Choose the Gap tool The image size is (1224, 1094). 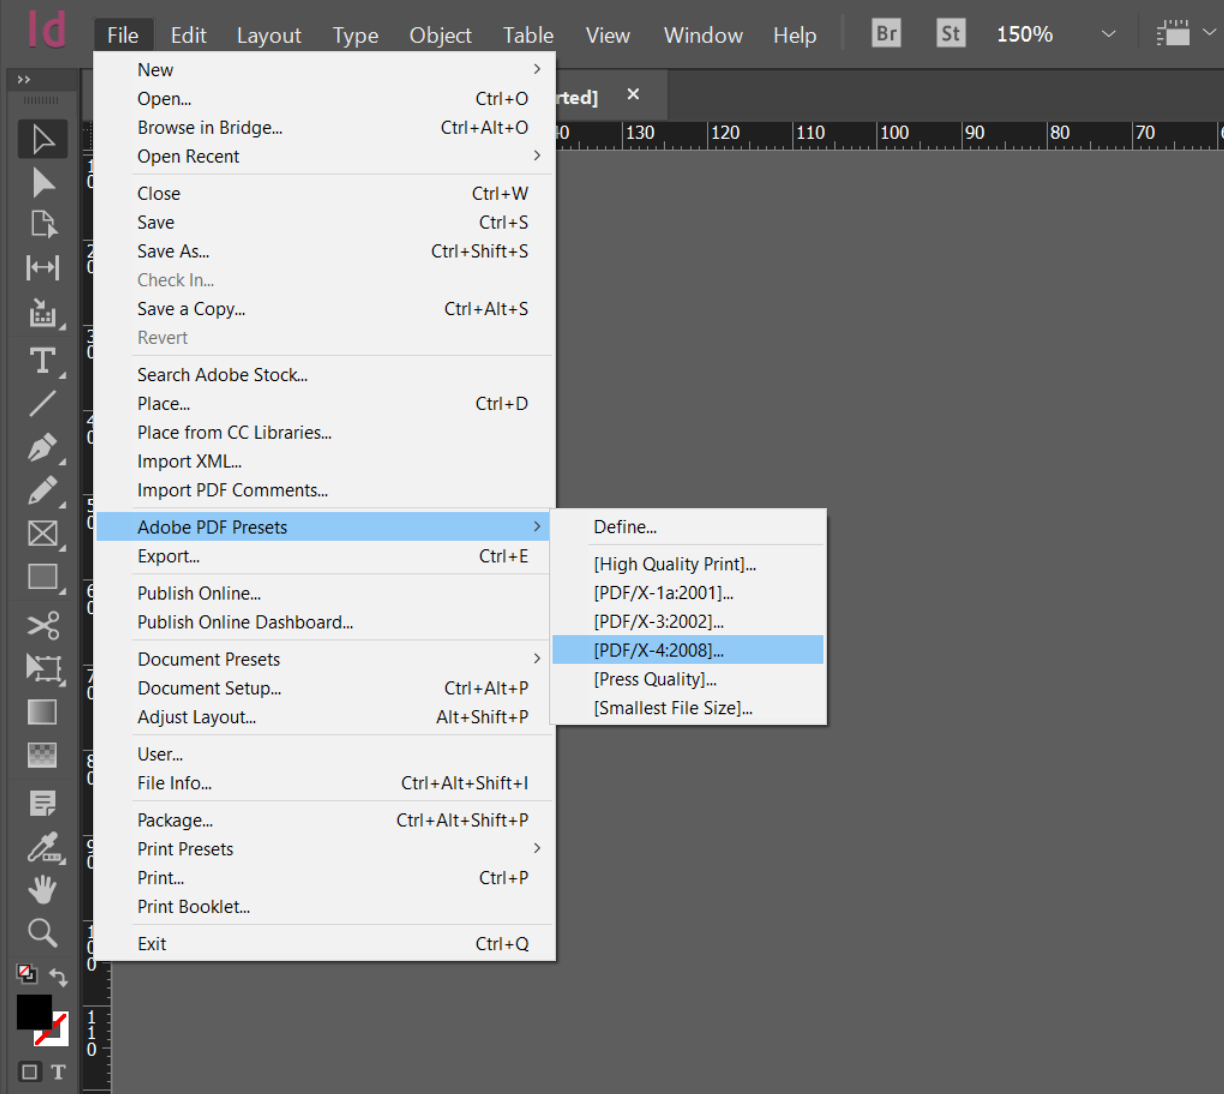point(42,267)
